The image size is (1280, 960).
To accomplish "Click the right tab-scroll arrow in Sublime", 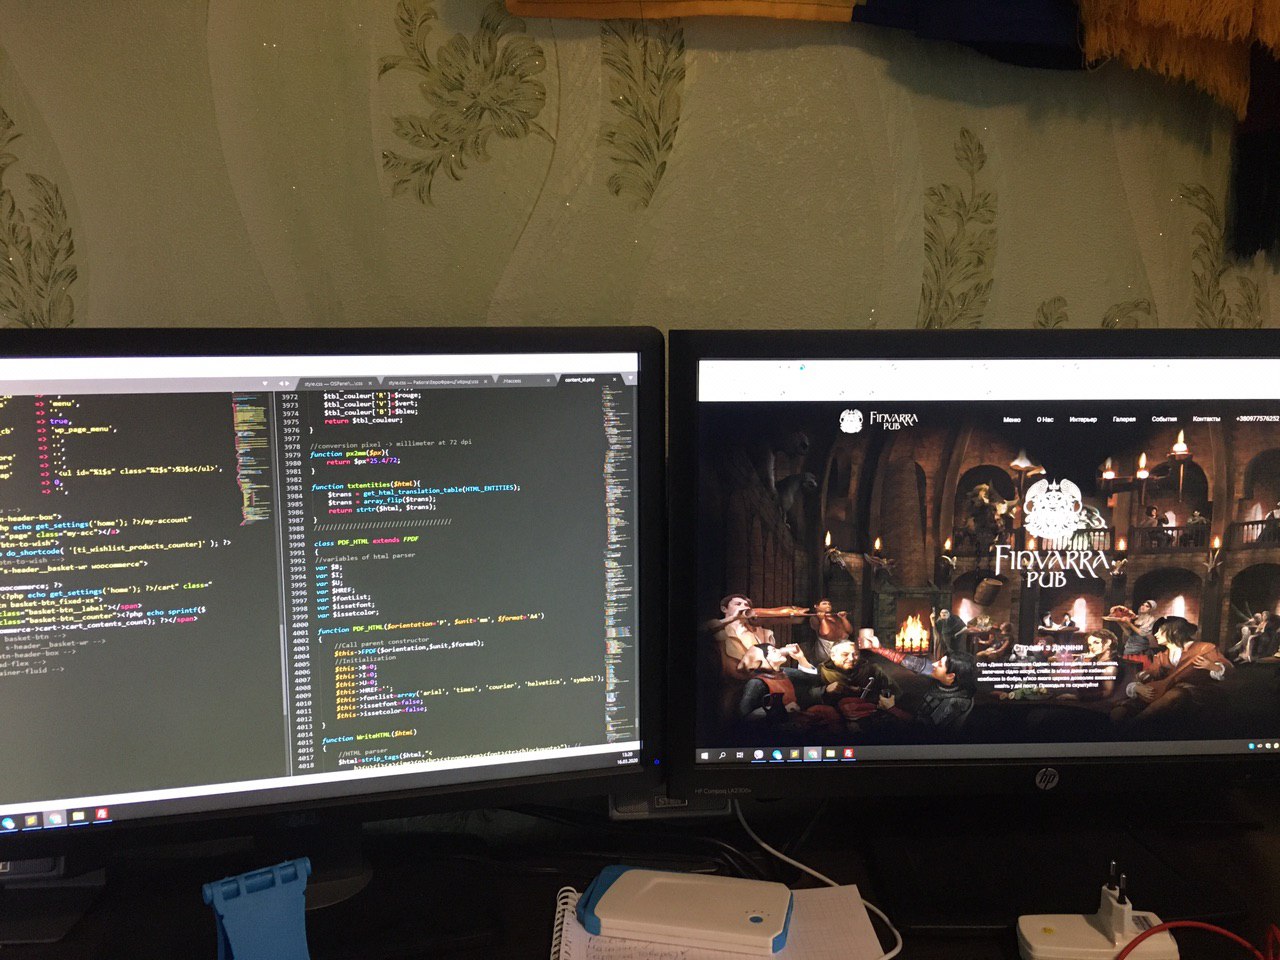I will (x=288, y=384).
